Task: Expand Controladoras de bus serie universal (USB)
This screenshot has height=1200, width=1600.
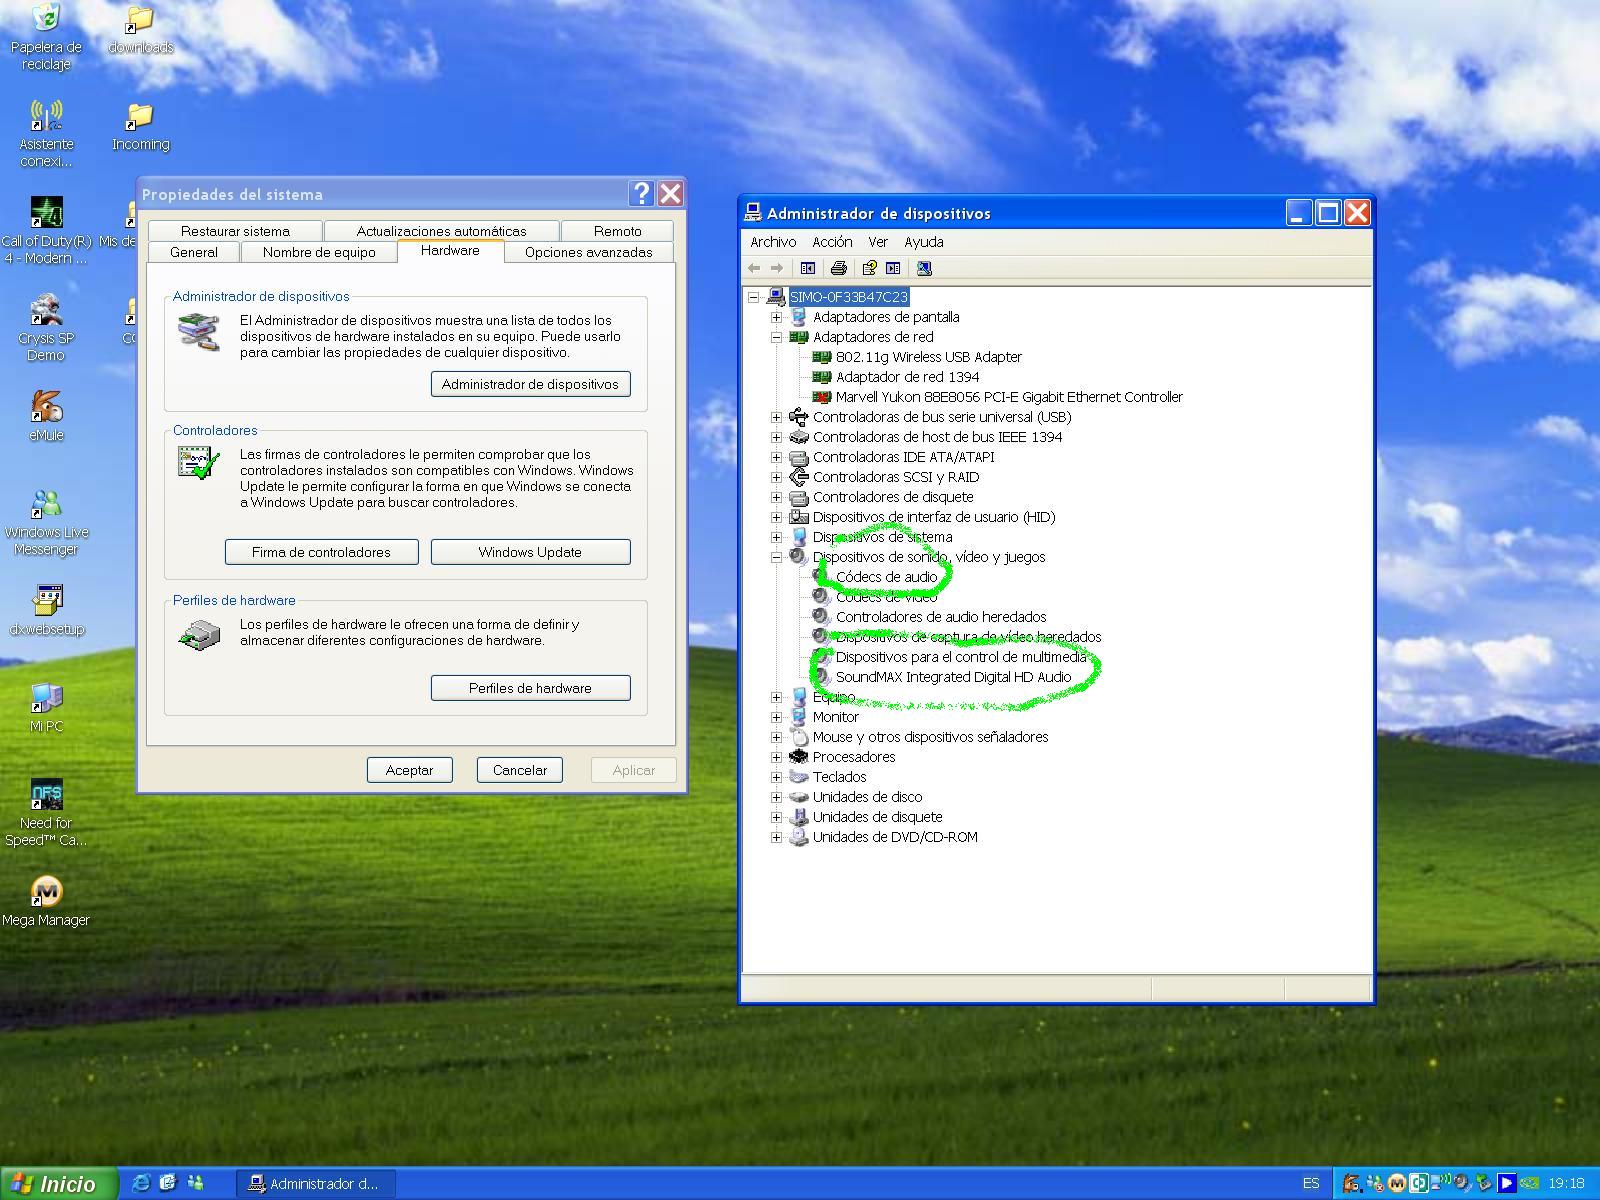Action: (776, 417)
